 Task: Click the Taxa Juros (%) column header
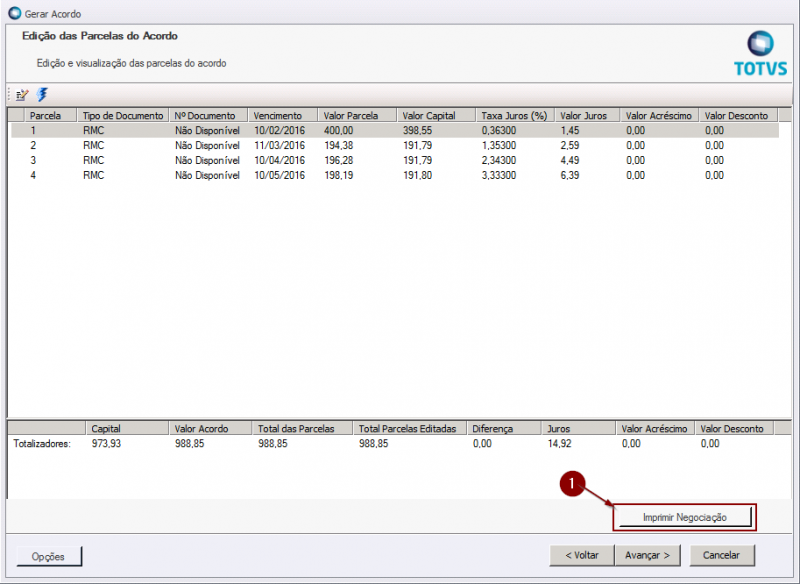(x=514, y=116)
